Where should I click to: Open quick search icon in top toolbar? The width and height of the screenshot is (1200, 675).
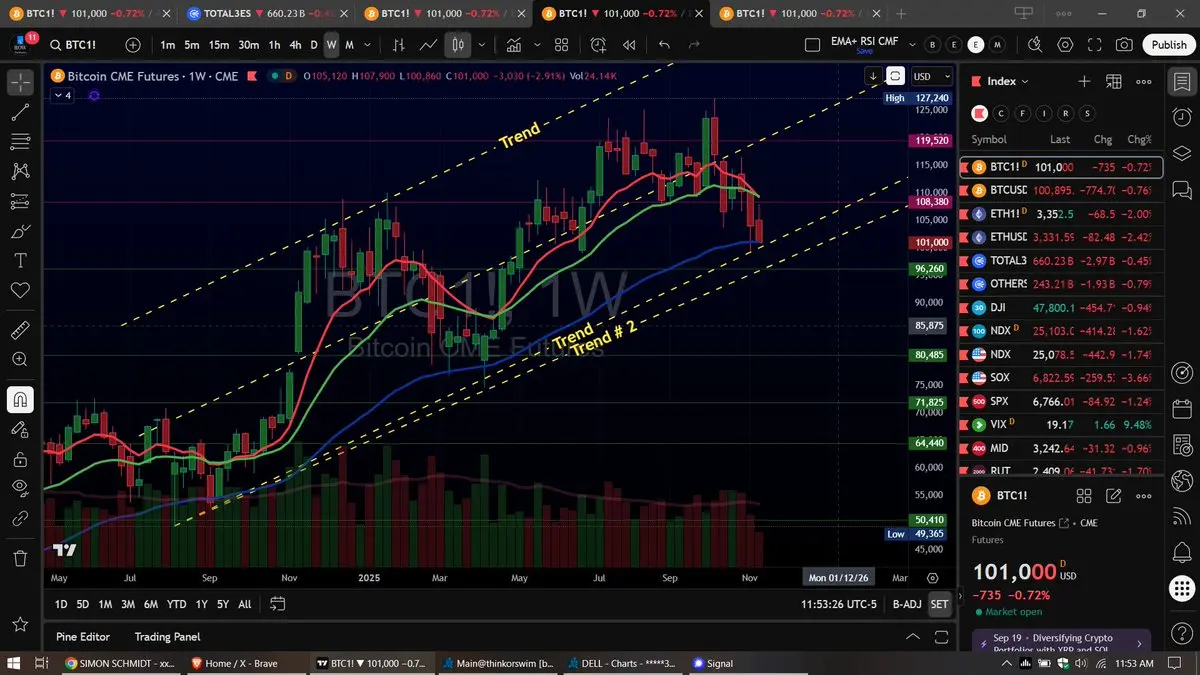pos(1035,45)
